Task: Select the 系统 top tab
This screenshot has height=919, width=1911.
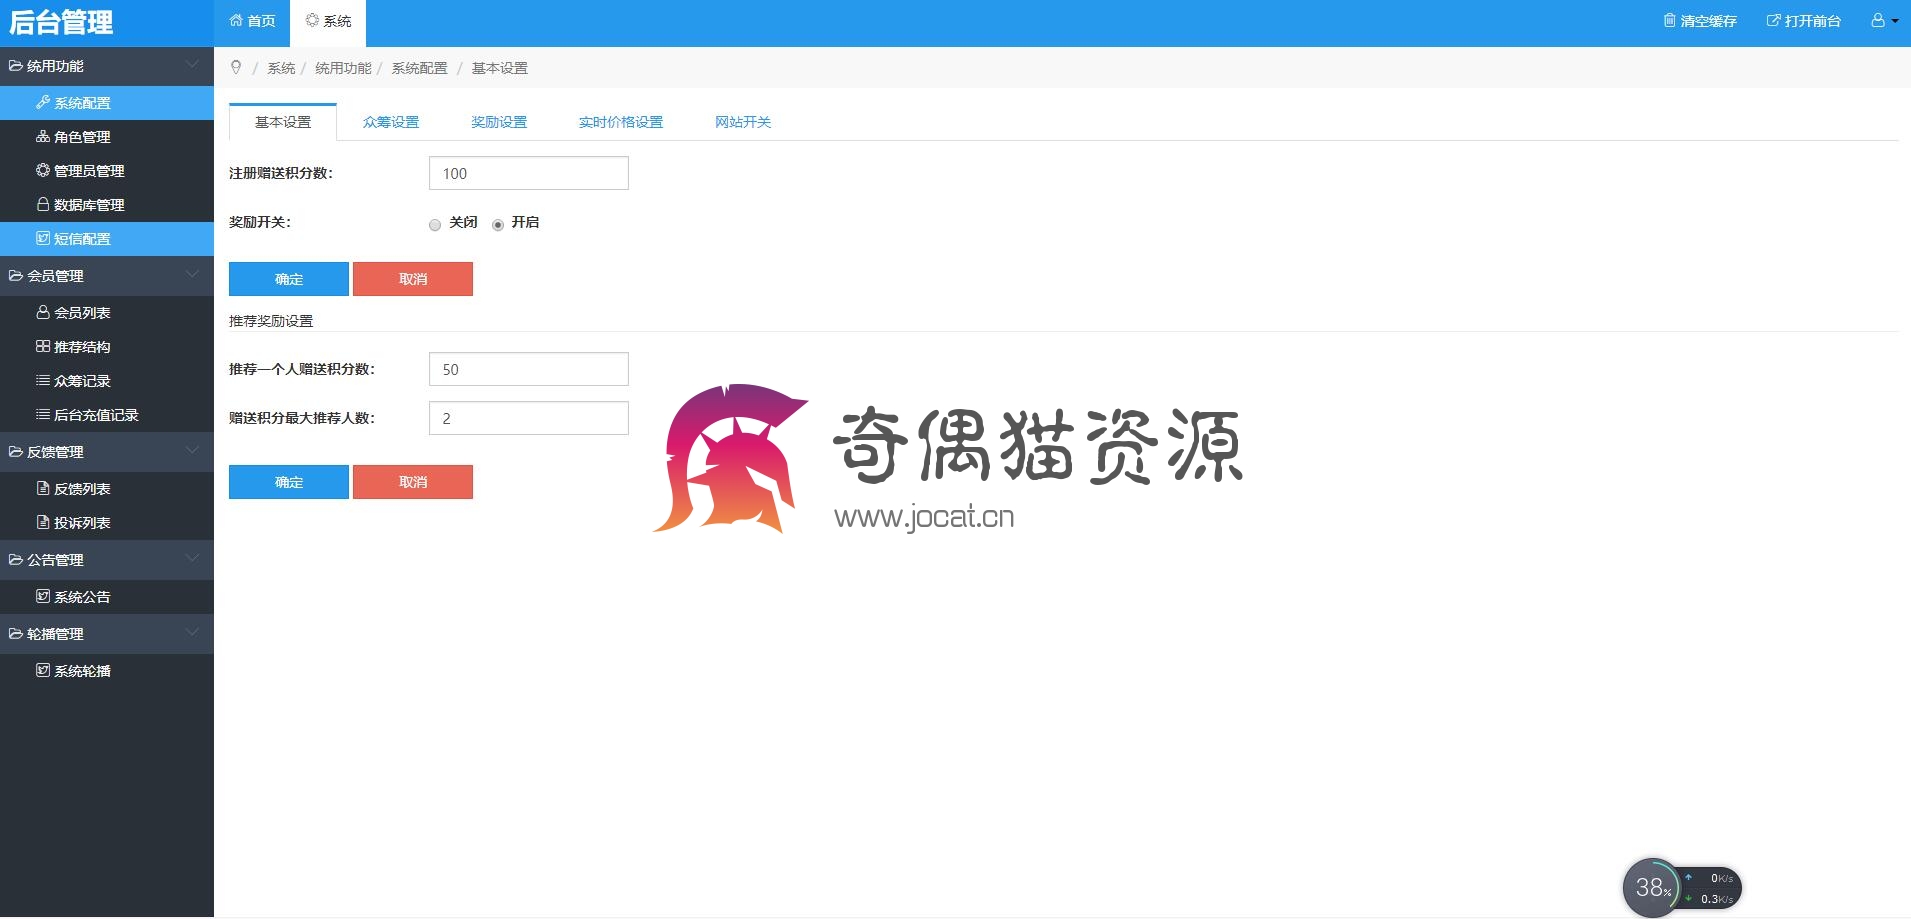Action: pyautogui.click(x=328, y=22)
